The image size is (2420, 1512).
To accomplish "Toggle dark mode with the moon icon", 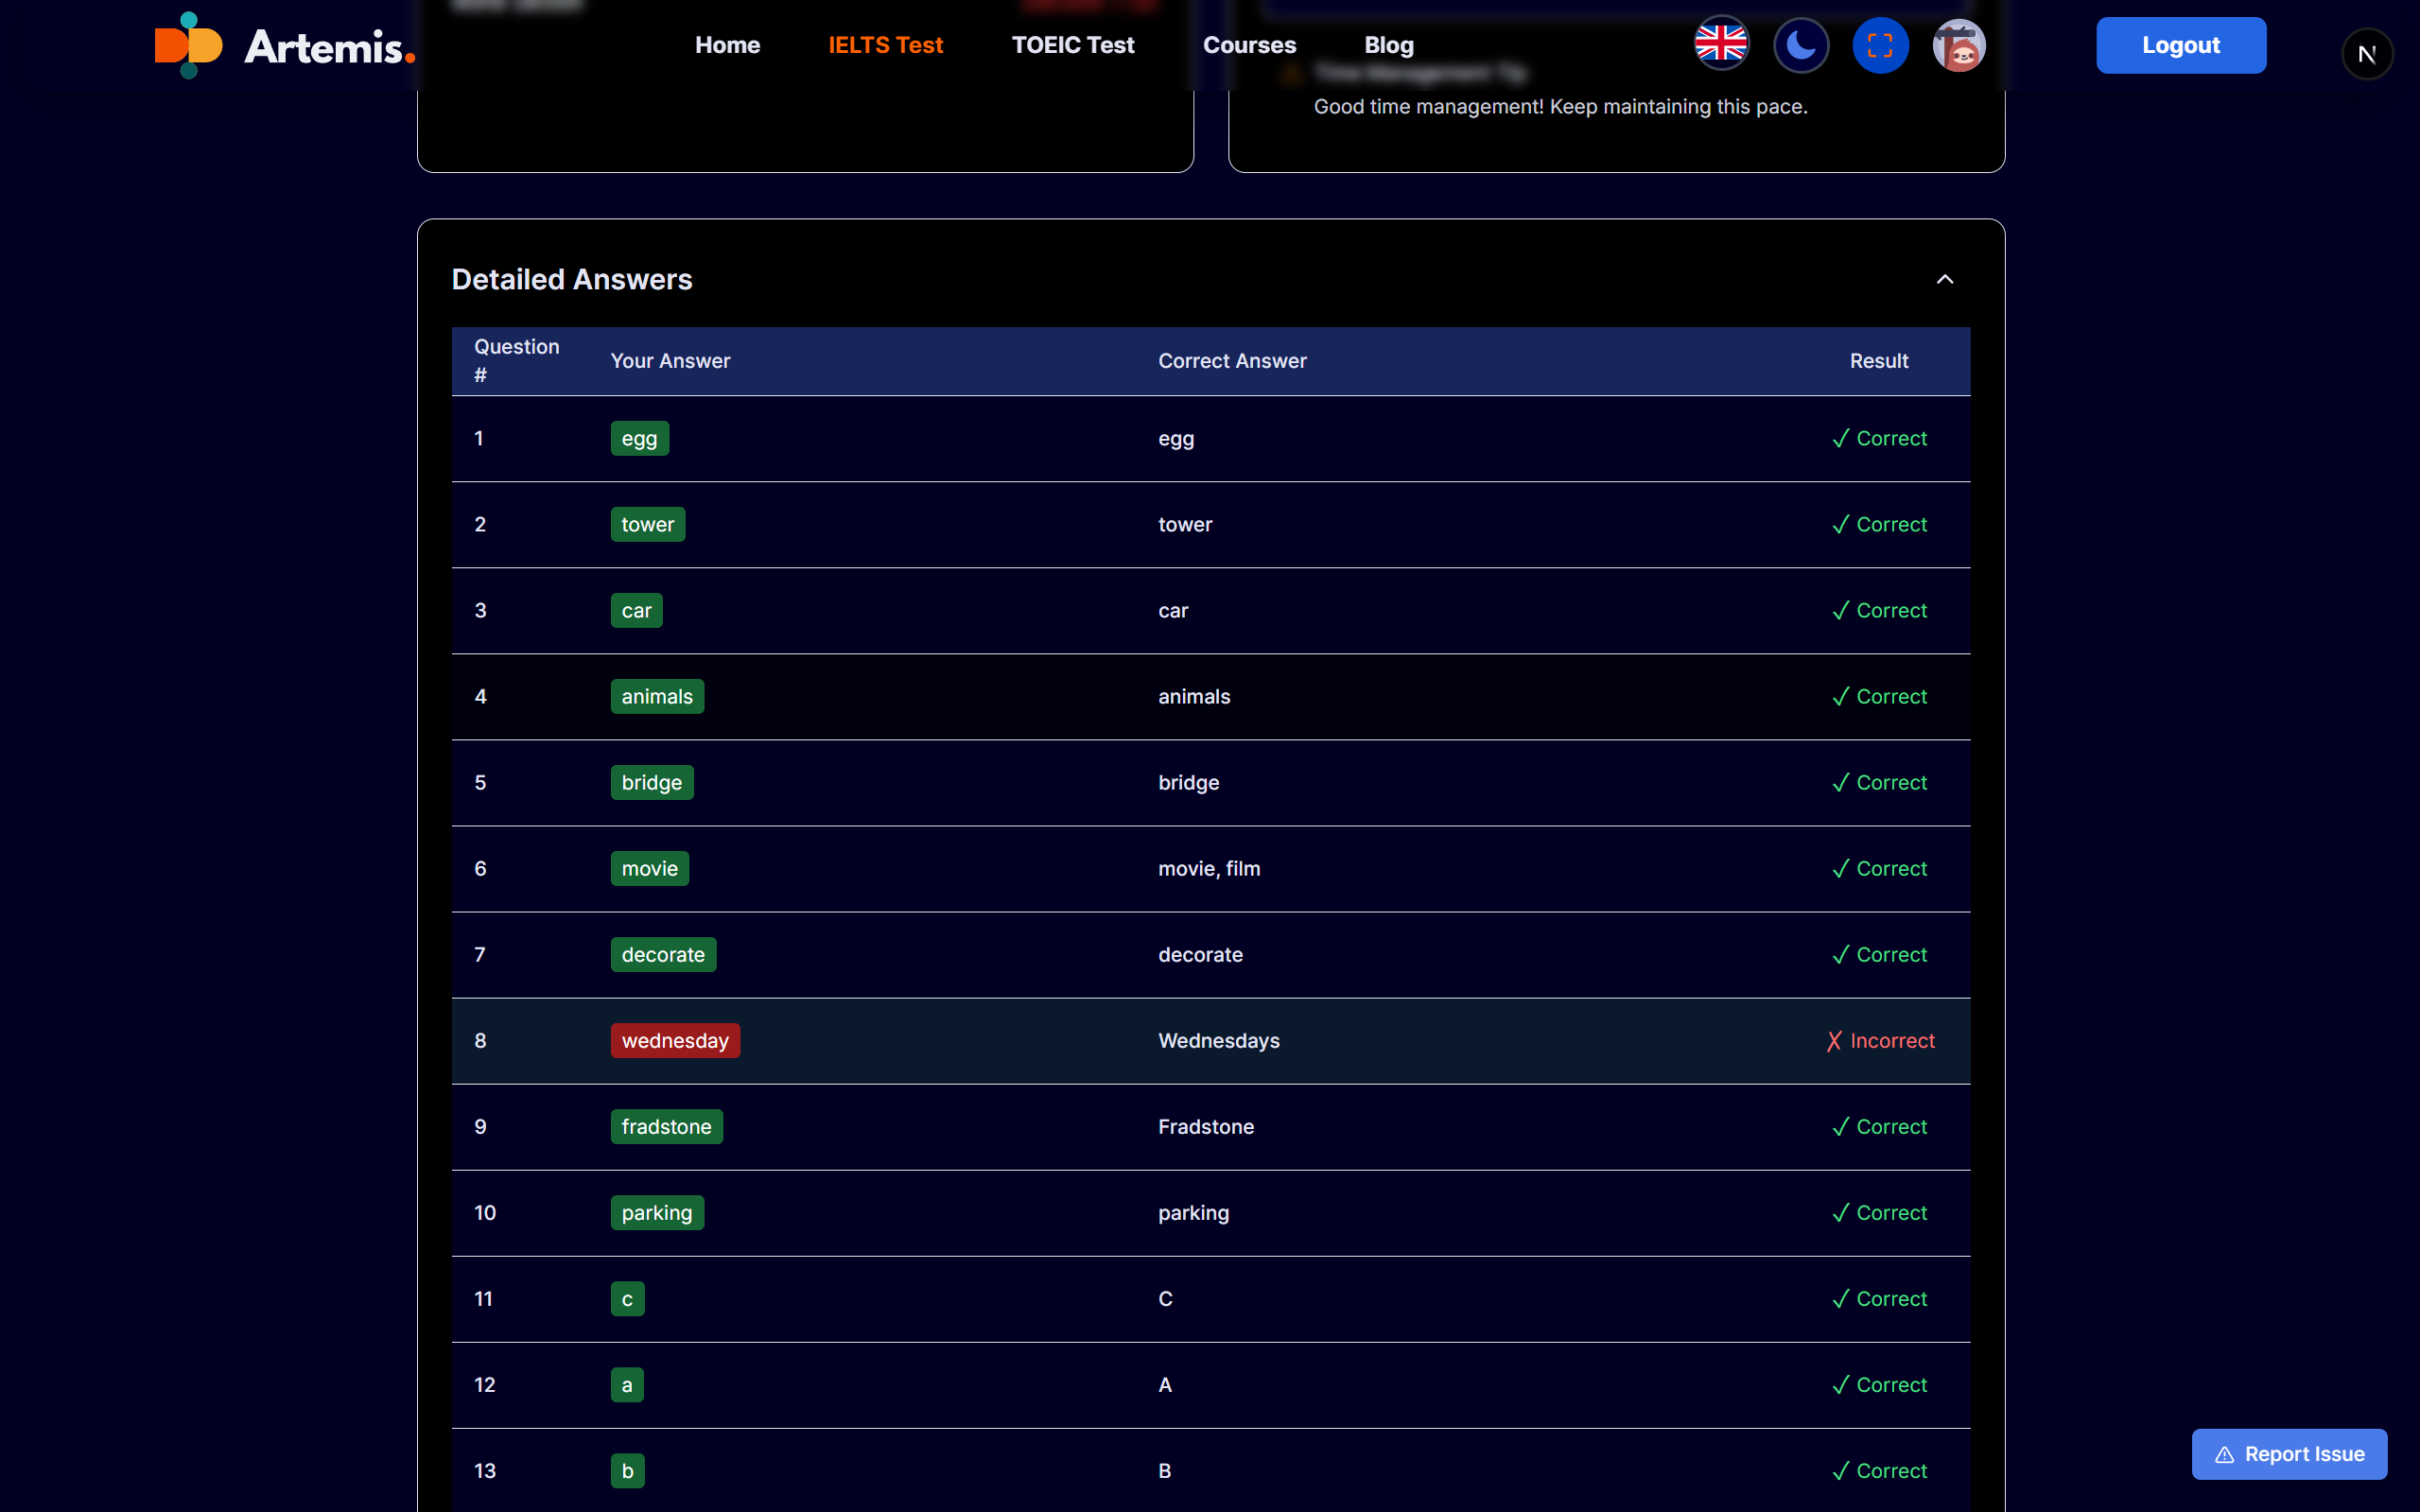I will coord(1800,45).
